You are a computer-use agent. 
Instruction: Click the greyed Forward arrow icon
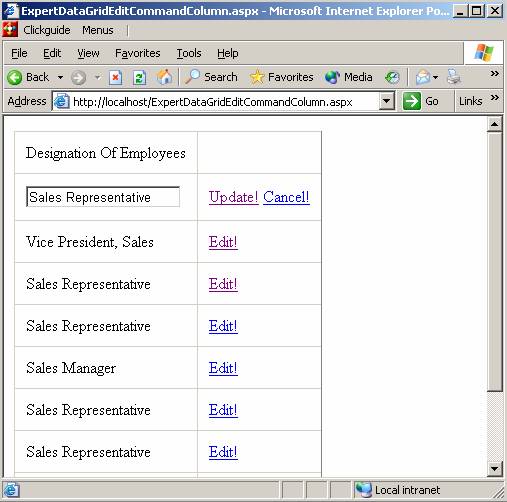tap(78, 78)
